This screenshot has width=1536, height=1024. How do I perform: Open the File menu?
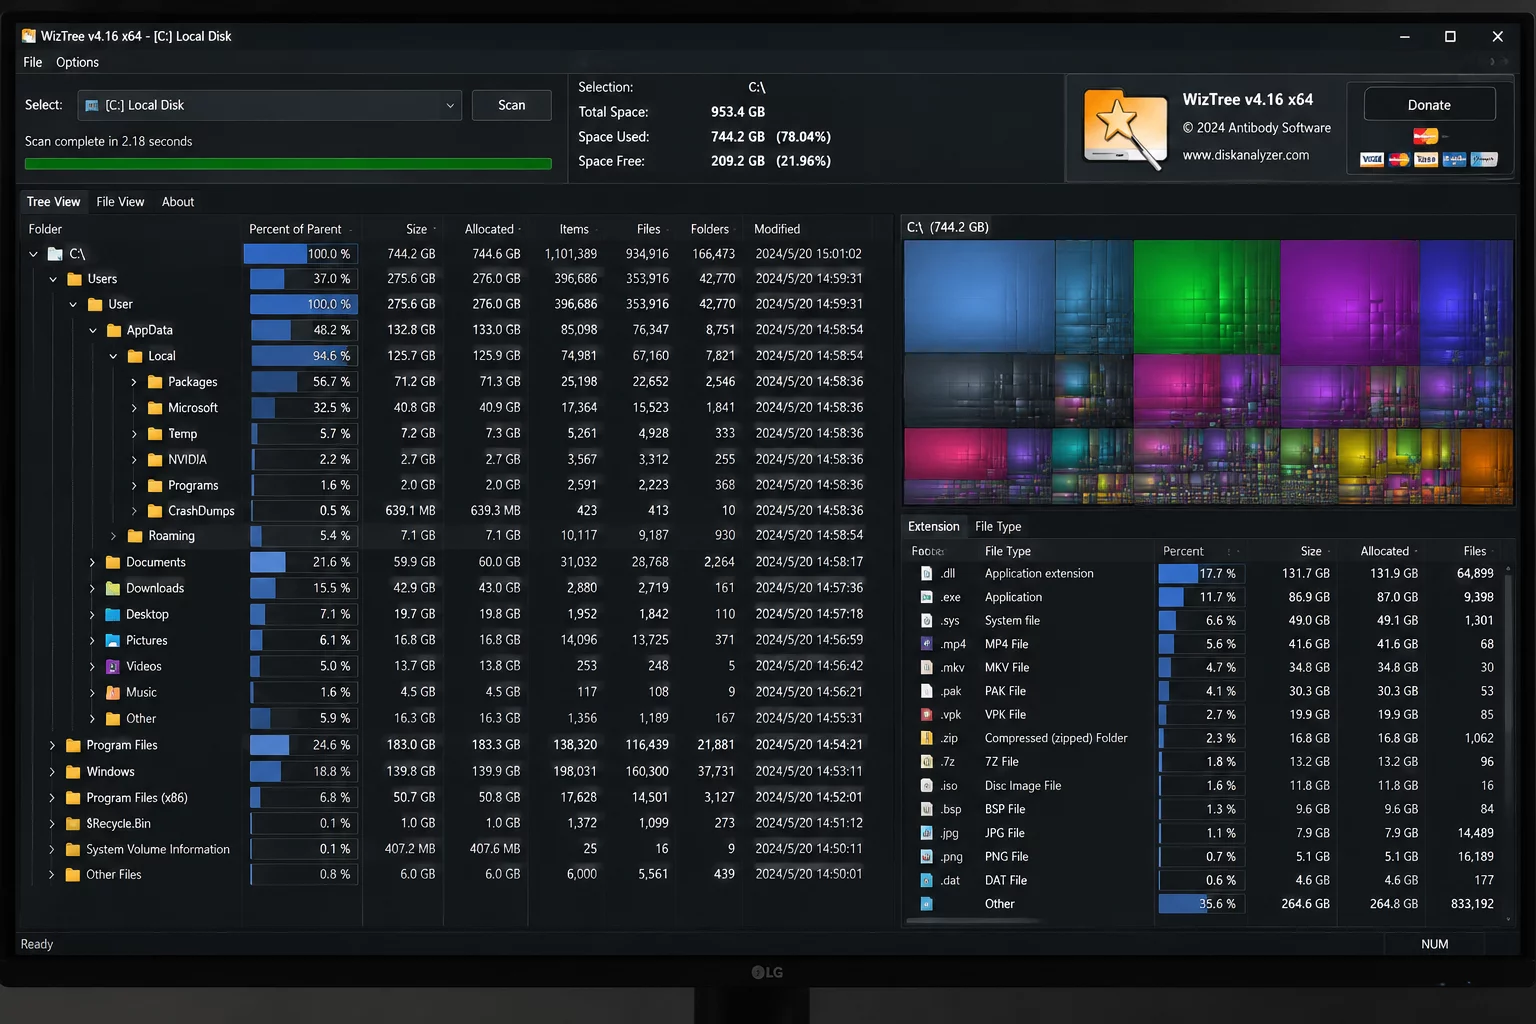32,62
